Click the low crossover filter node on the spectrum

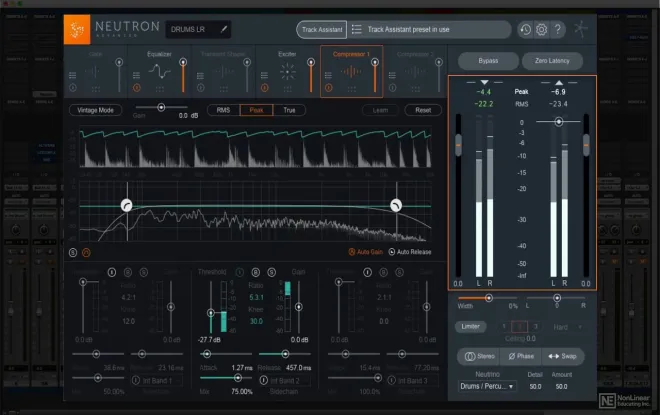(126, 205)
